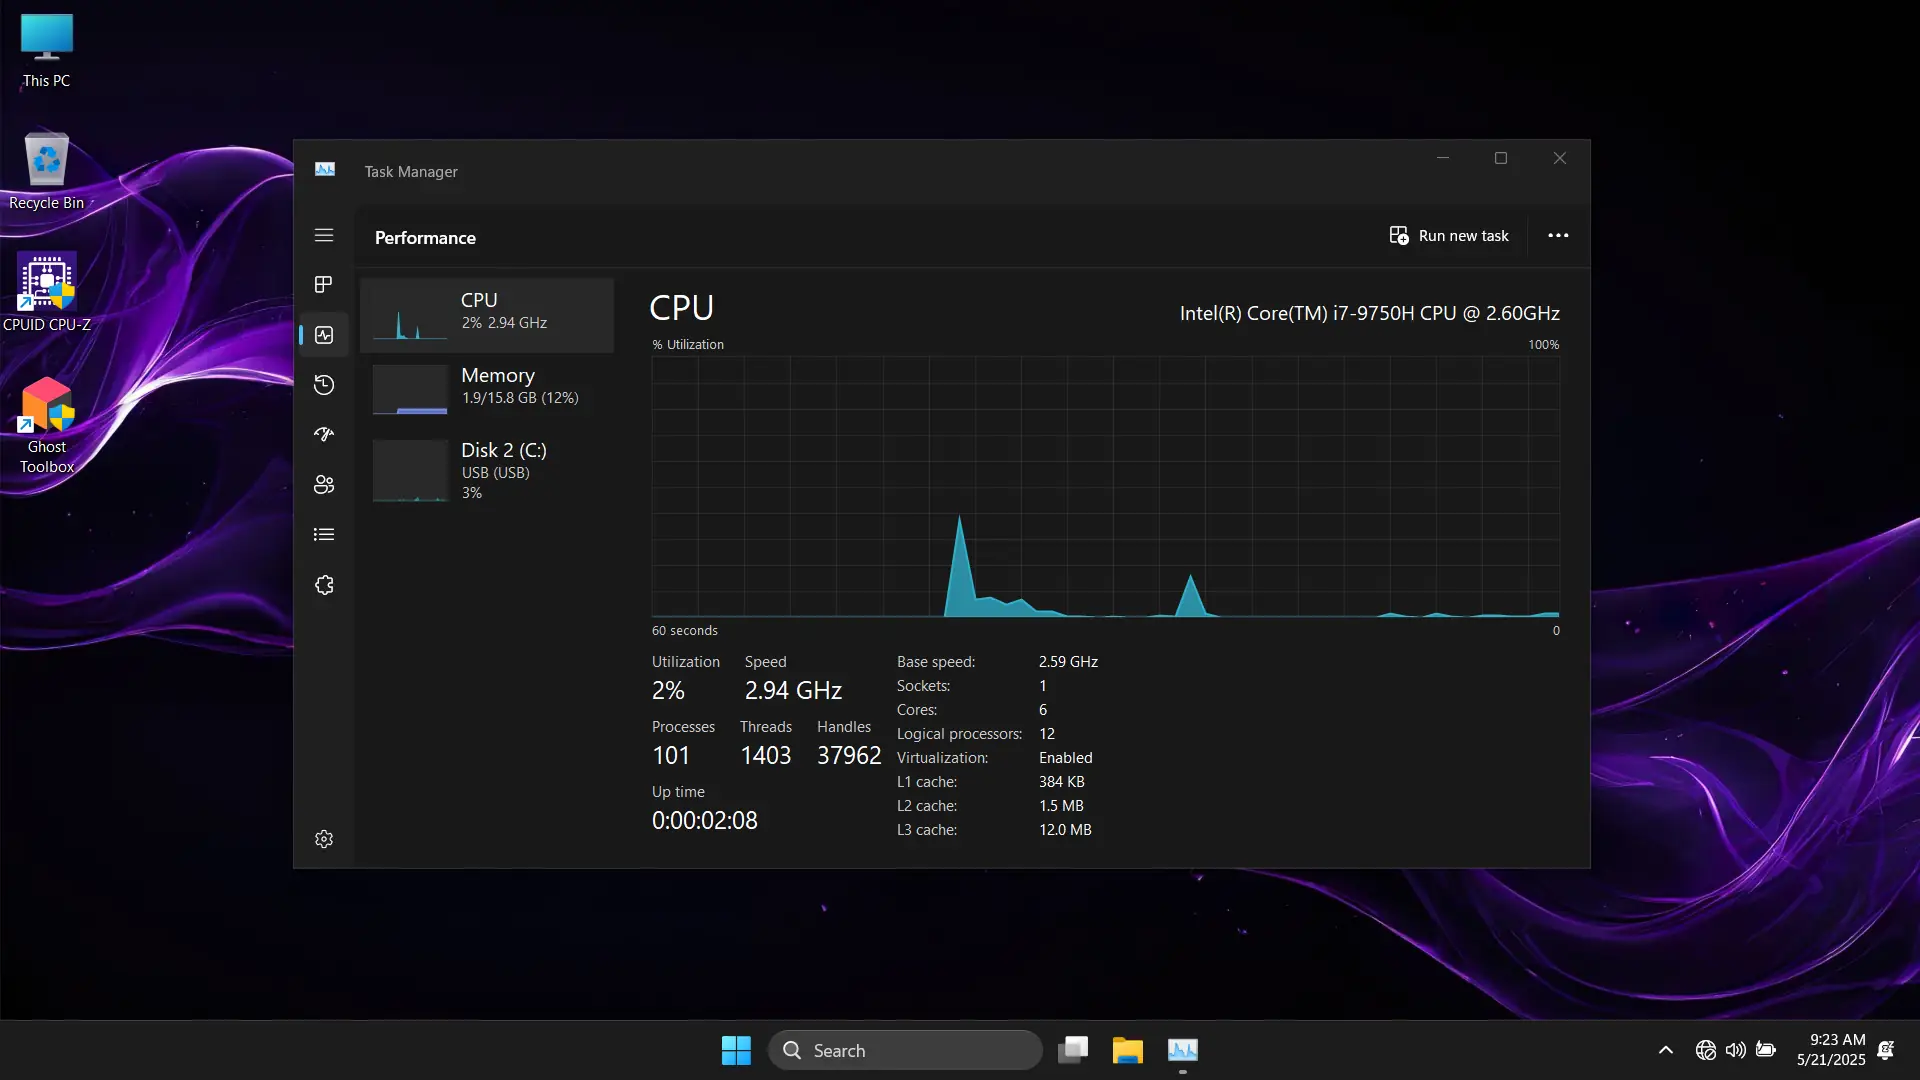Open the three-dots more options menu

pyautogui.click(x=1558, y=236)
